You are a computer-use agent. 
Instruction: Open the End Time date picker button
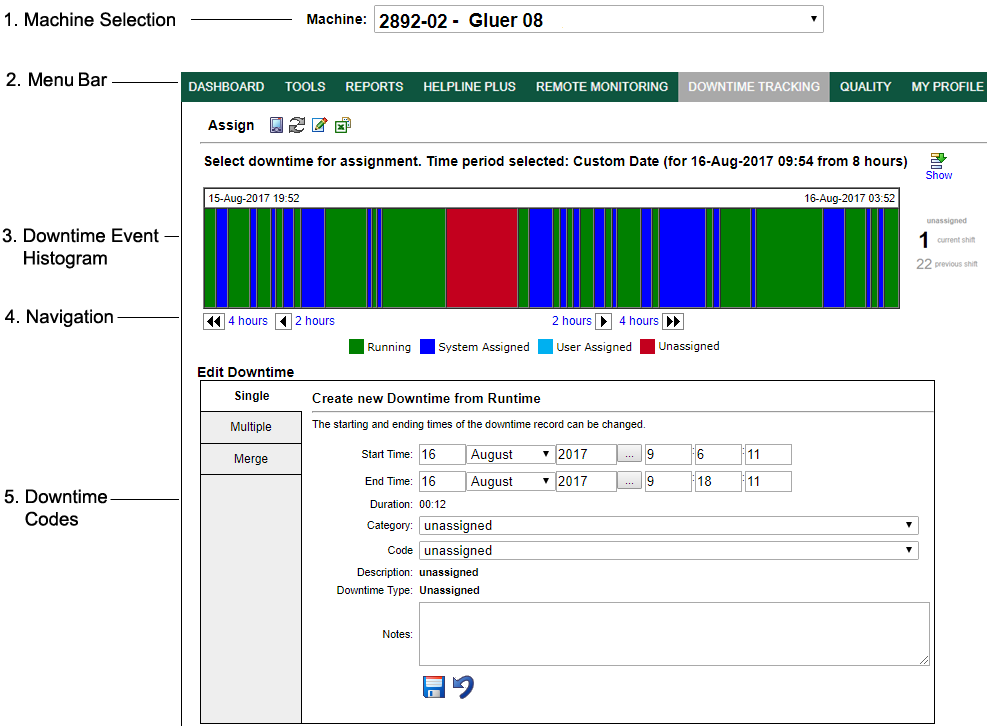[629, 481]
